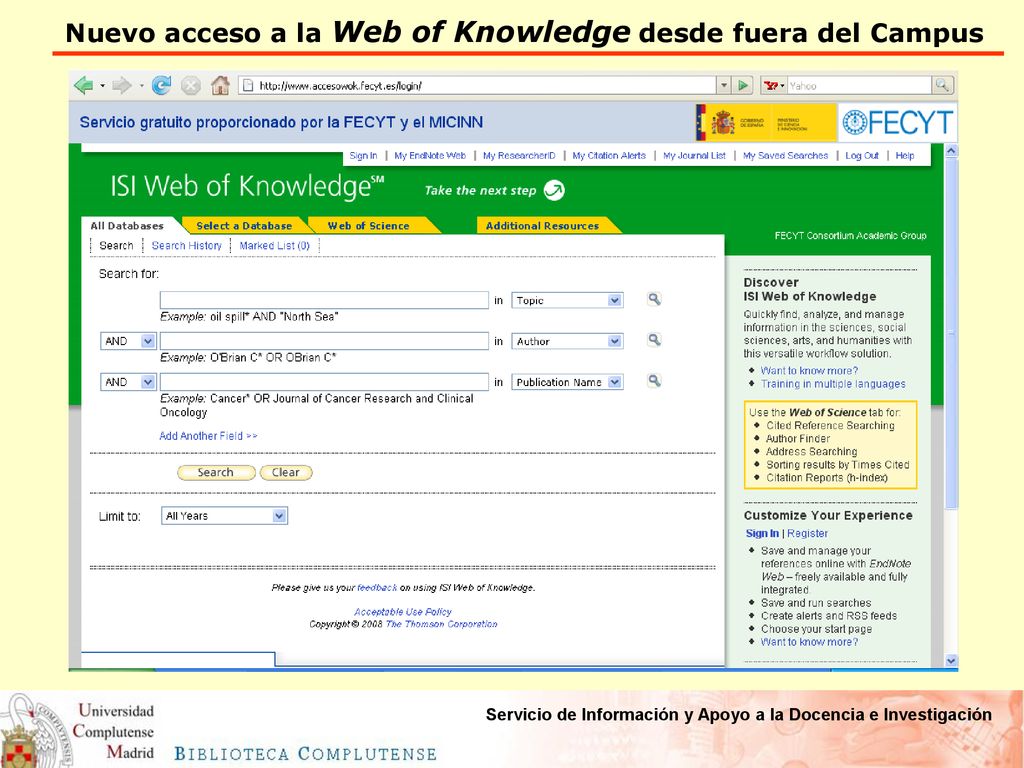This screenshot has height=768, width=1024.
Task: Open the Search History sub-tab
Action: pyautogui.click(x=187, y=246)
